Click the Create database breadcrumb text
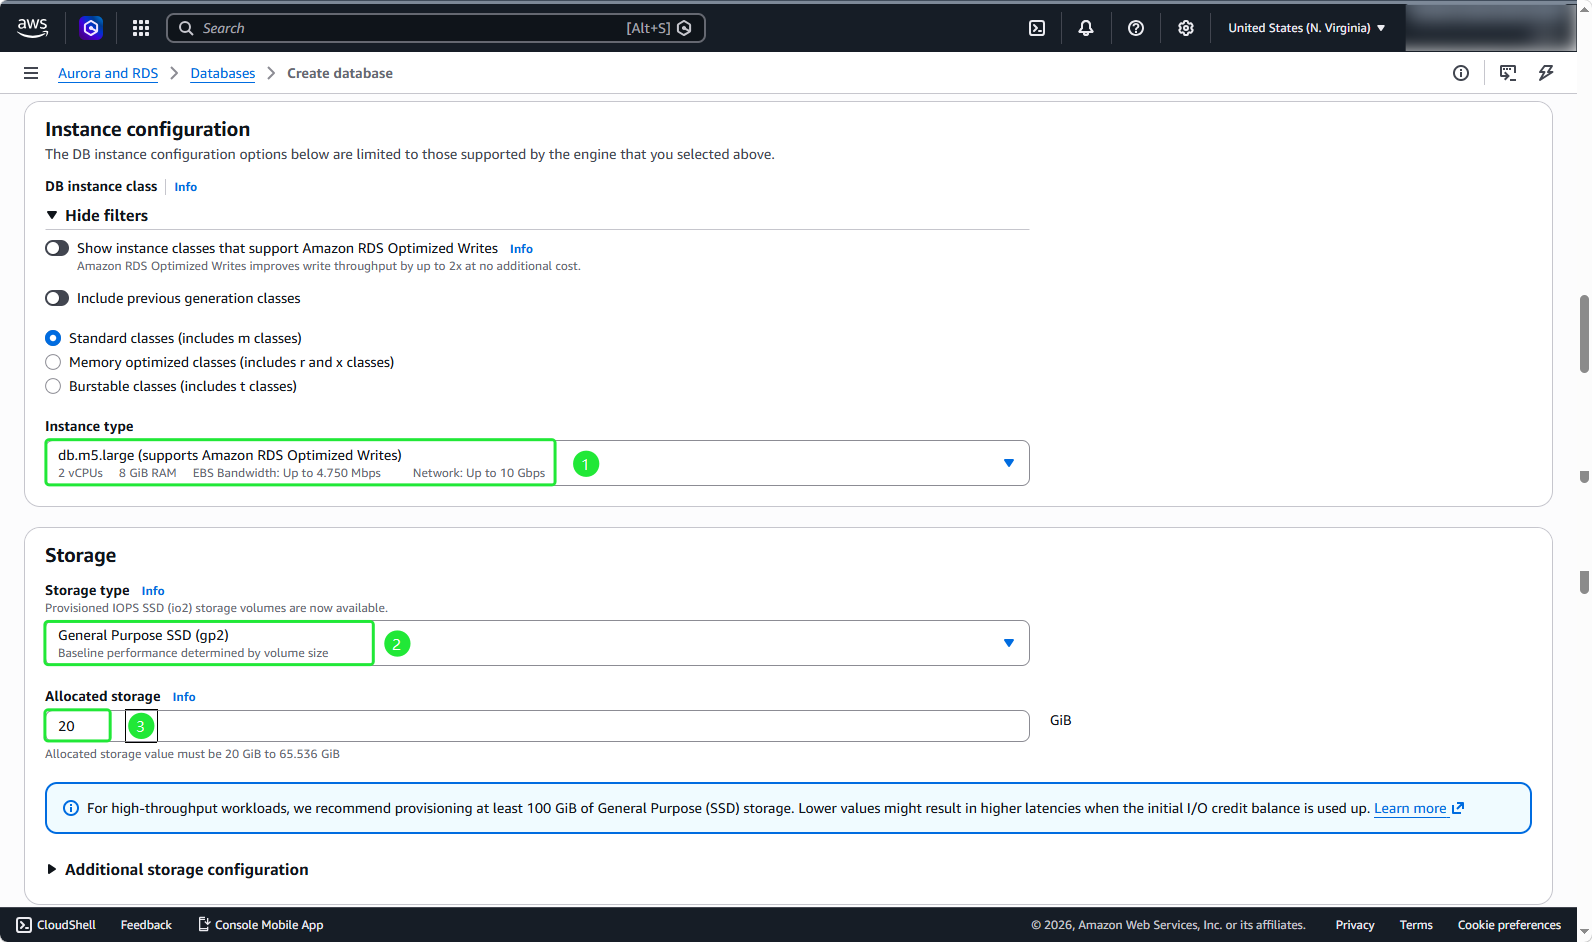 (340, 73)
